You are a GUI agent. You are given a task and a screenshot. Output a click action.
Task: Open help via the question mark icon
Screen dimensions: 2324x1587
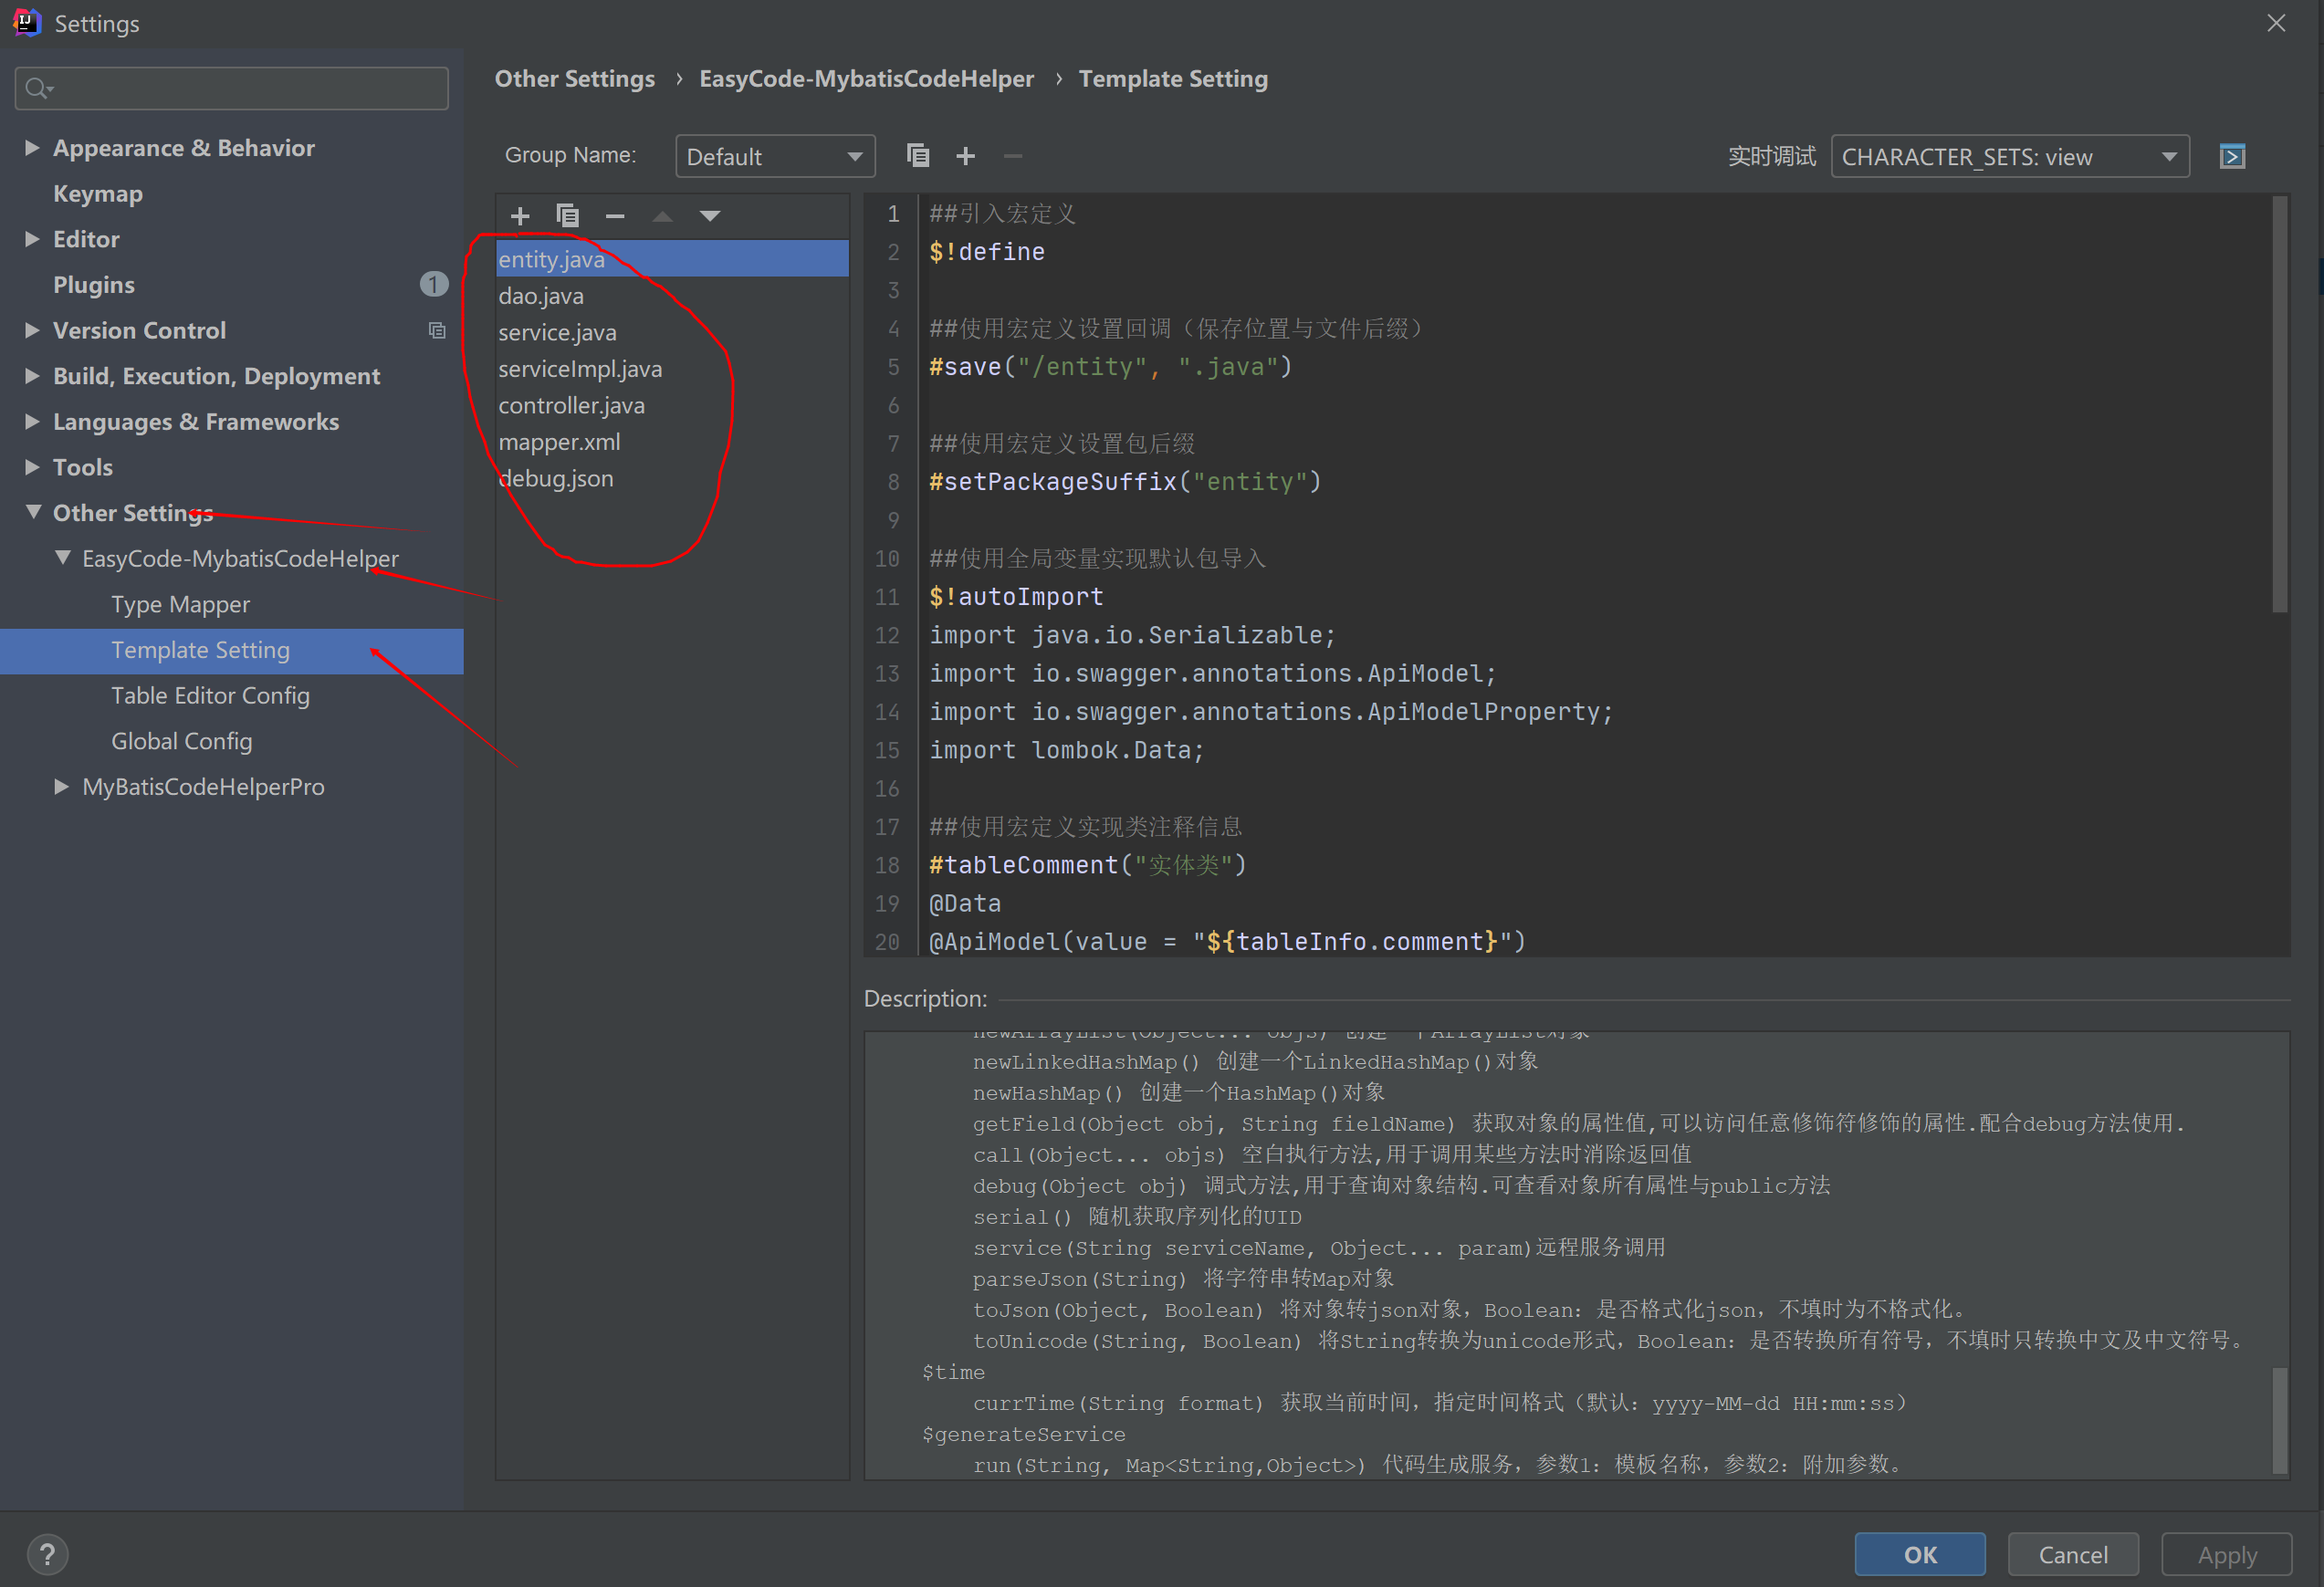pyautogui.click(x=47, y=1553)
